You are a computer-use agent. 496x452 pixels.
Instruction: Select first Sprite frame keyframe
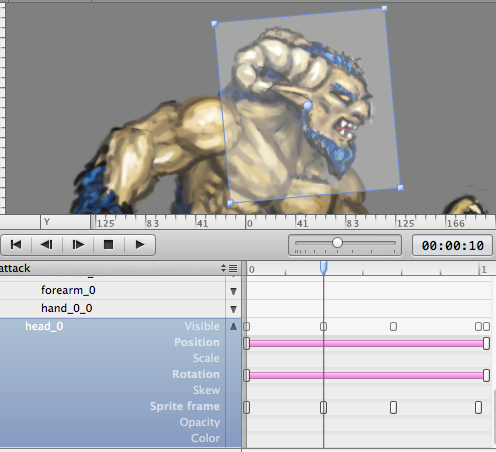click(247, 407)
